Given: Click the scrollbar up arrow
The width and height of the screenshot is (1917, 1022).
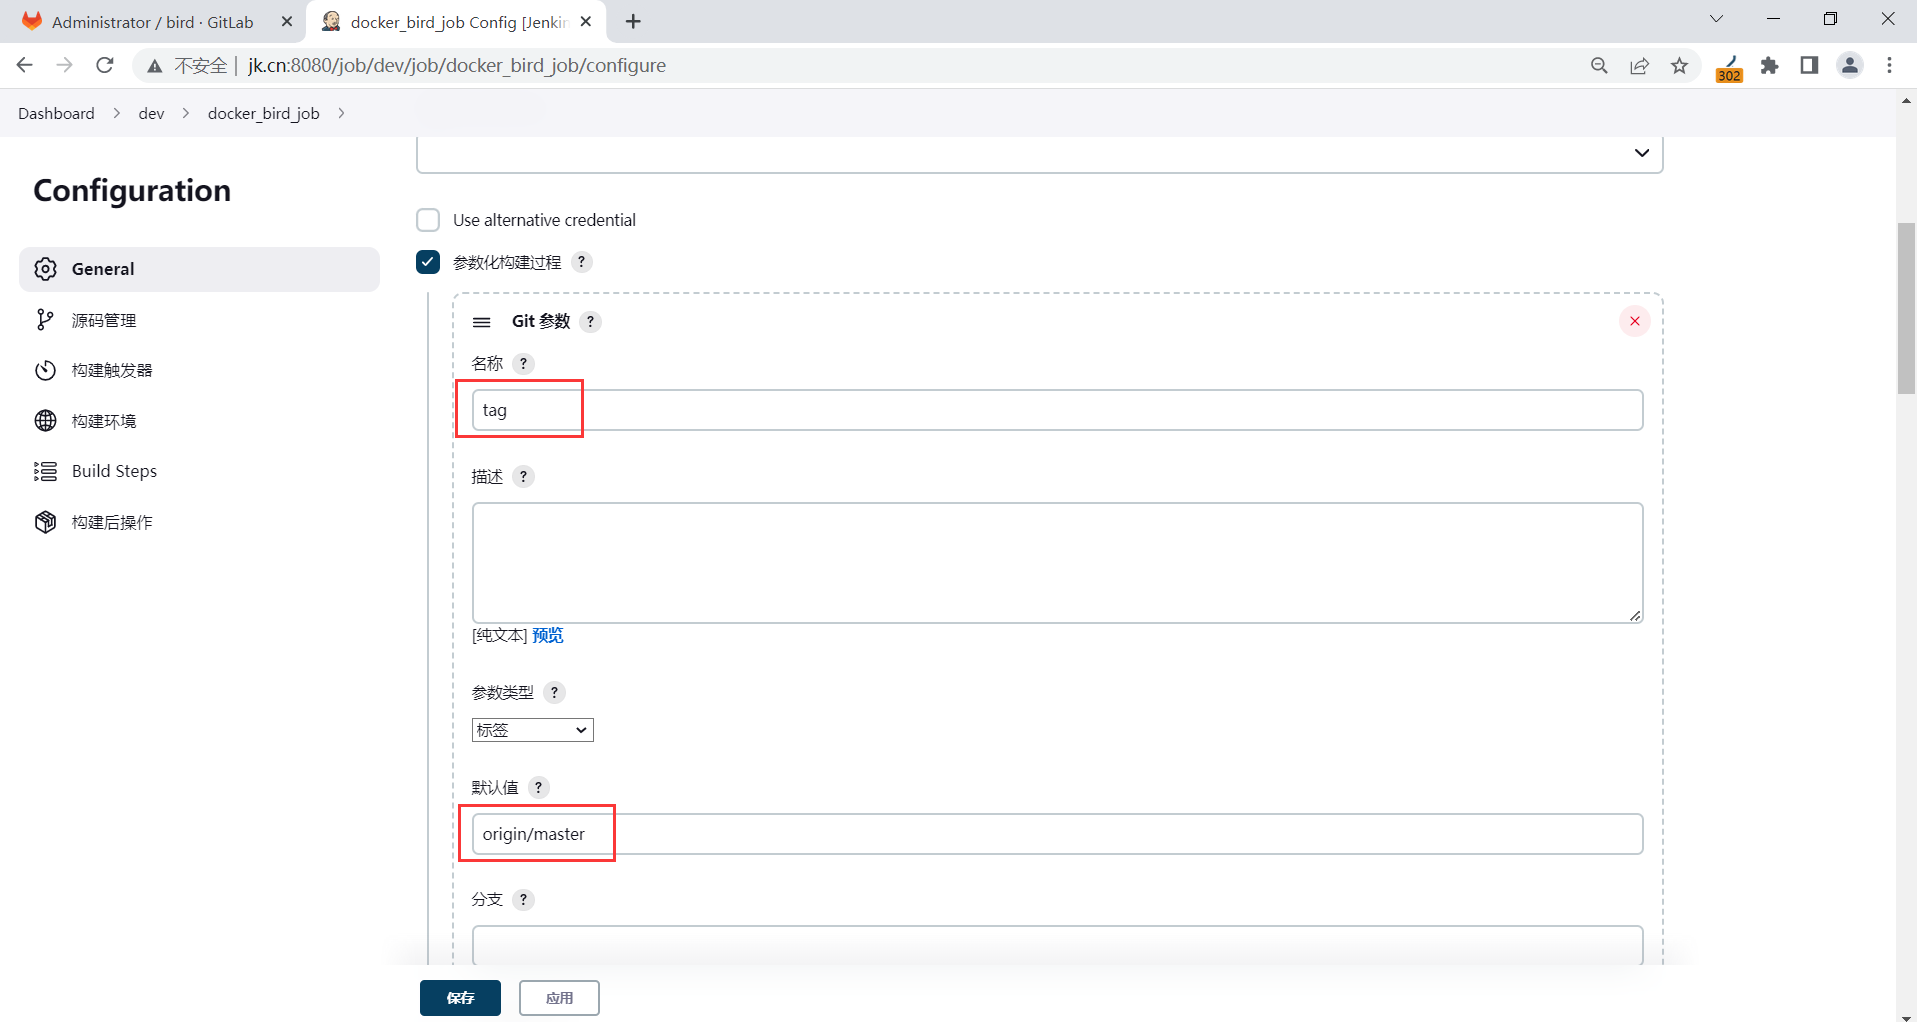Looking at the screenshot, I should point(1907,100).
